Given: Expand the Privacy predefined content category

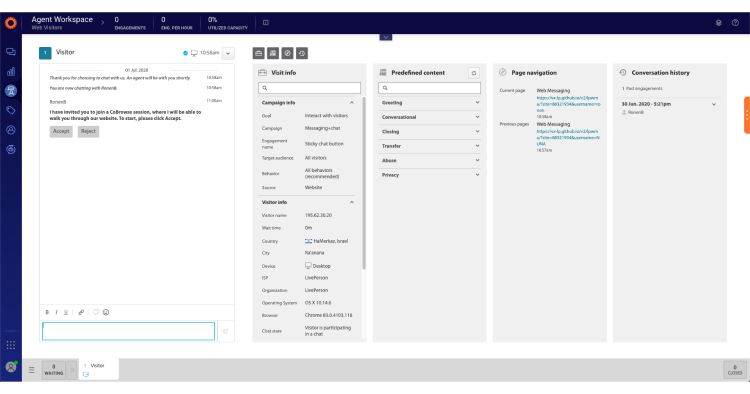Looking at the screenshot, I should click(477, 175).
